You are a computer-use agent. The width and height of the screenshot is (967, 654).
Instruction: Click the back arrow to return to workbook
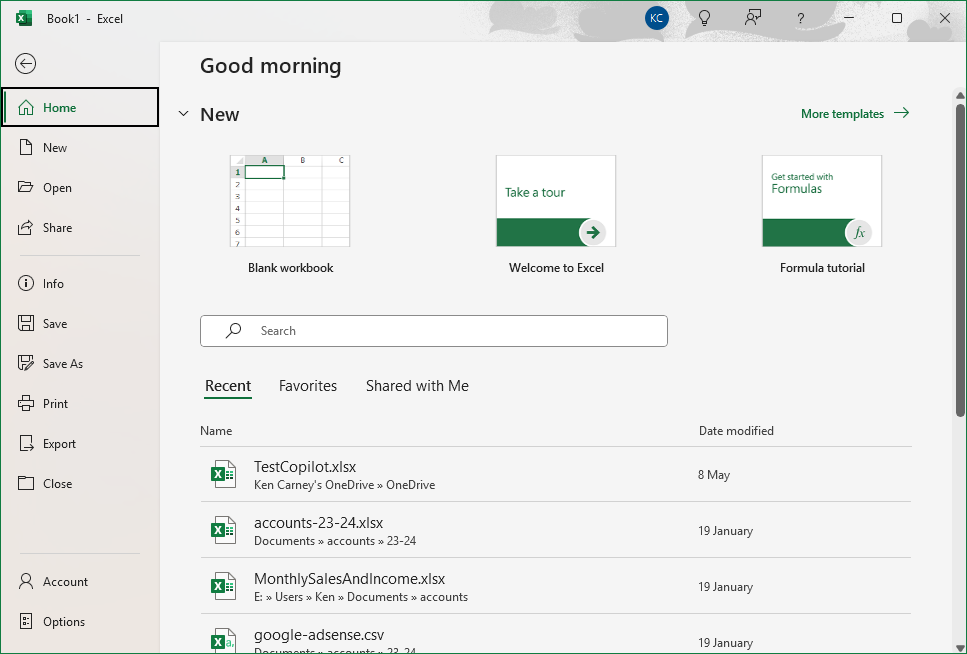tap(26, 64)
